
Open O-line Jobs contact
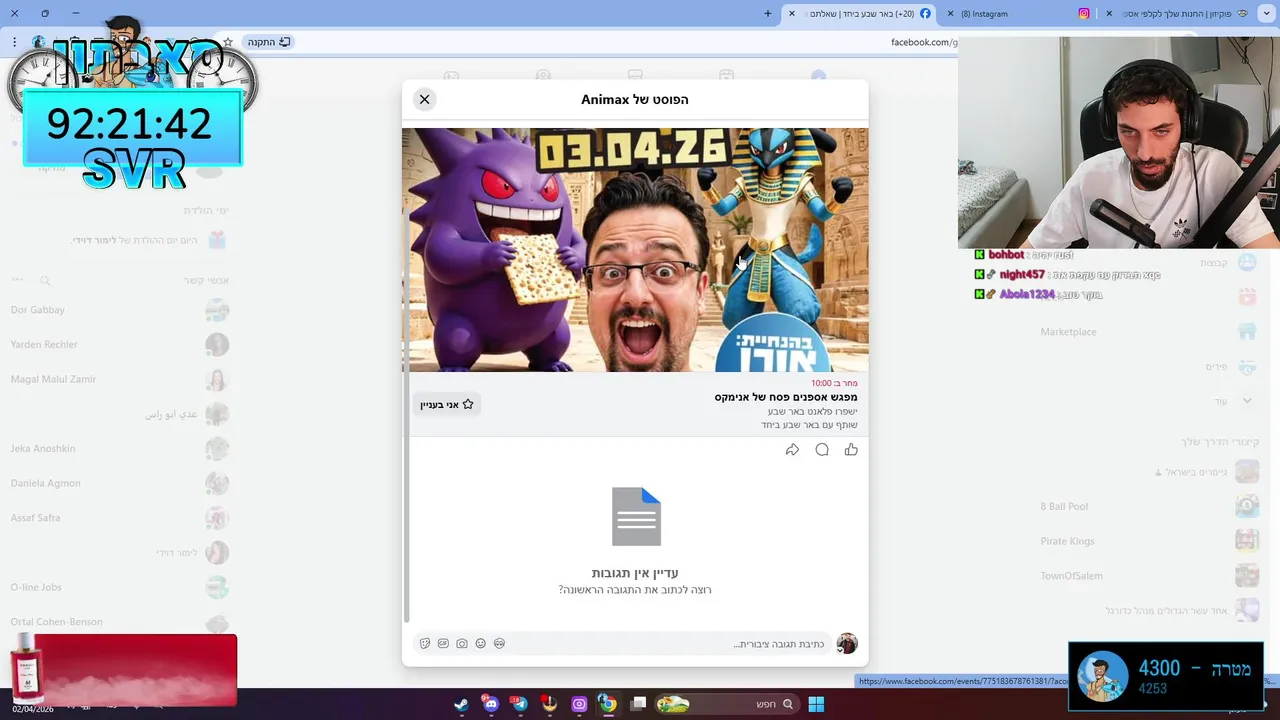point(118,587)
